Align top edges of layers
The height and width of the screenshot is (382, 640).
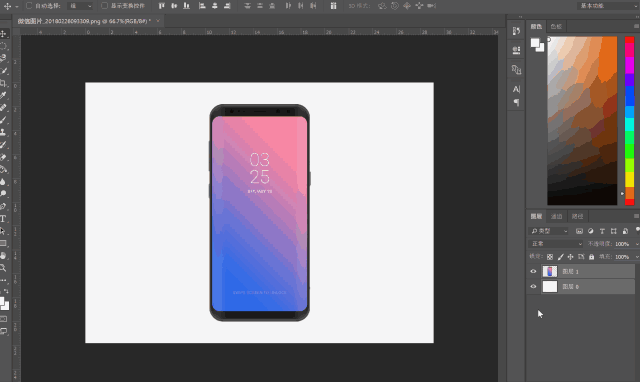pos(162,6)
